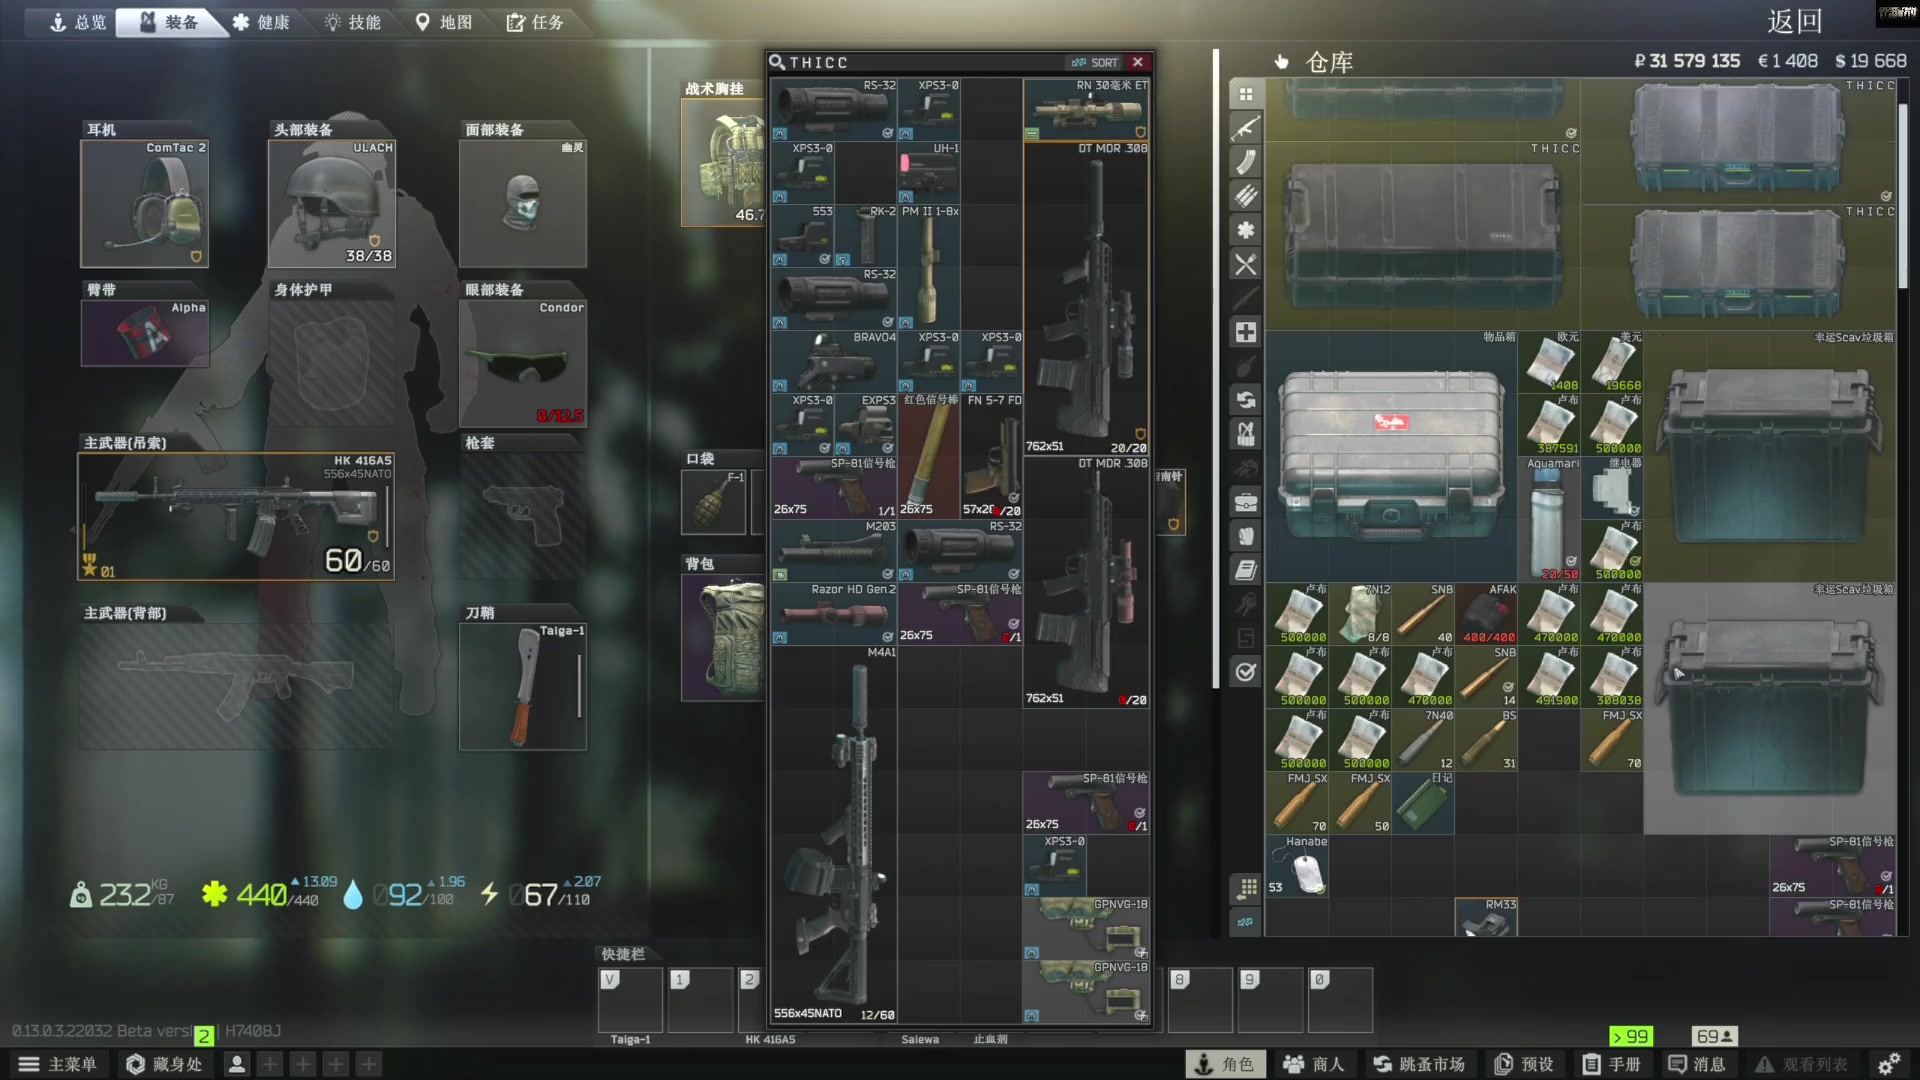Filter stash by food fork-knife icon
This screenshot has width=1920, height=1080.
pyautogui.click(x=1246, y=264)
